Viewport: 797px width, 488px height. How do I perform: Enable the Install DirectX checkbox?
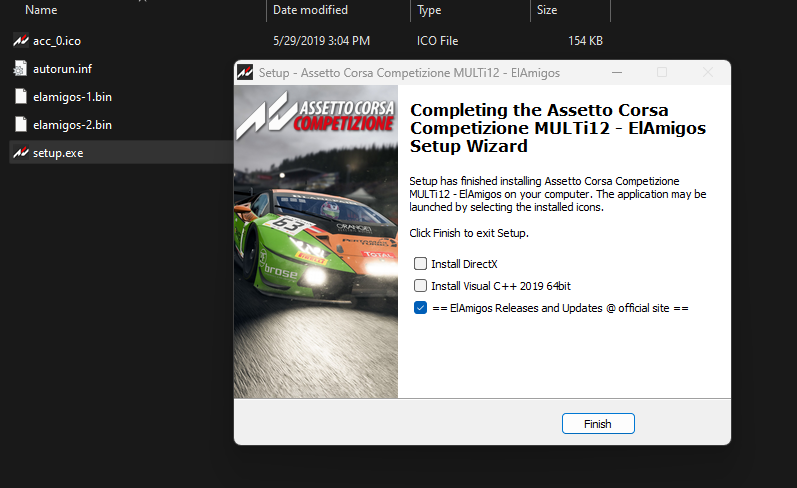(x=420, y=263)
